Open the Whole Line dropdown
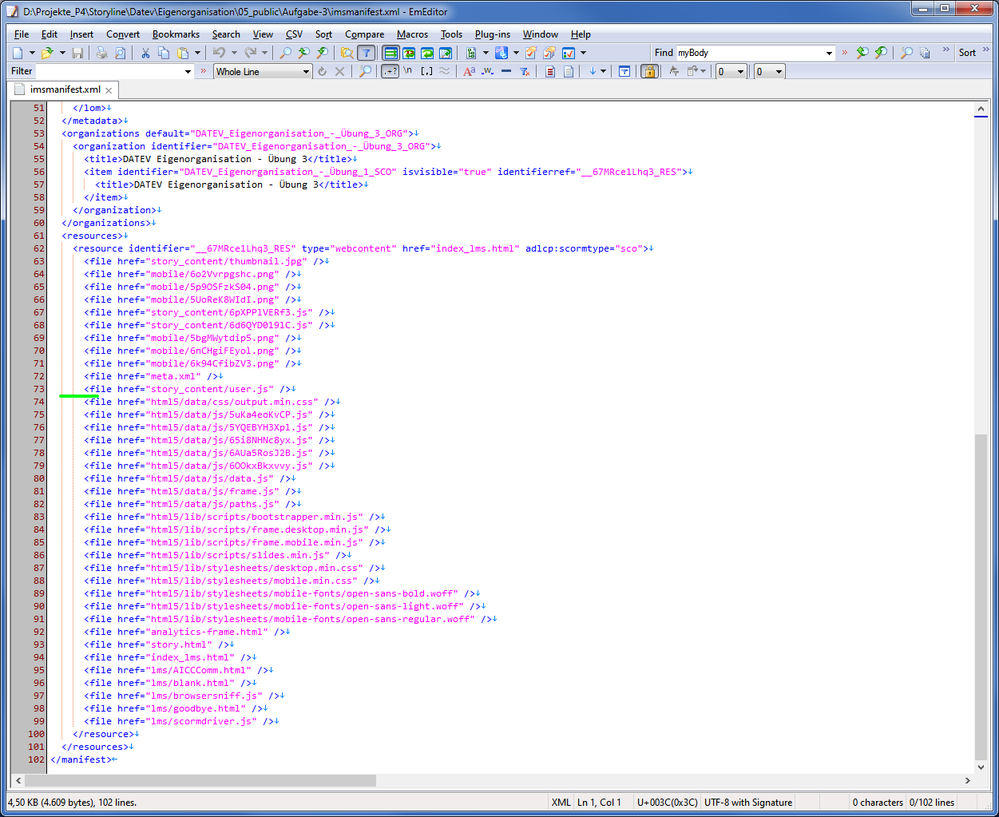Image resolution: width=999 pixels, height=817 pixels. click(x=306, y=72)
